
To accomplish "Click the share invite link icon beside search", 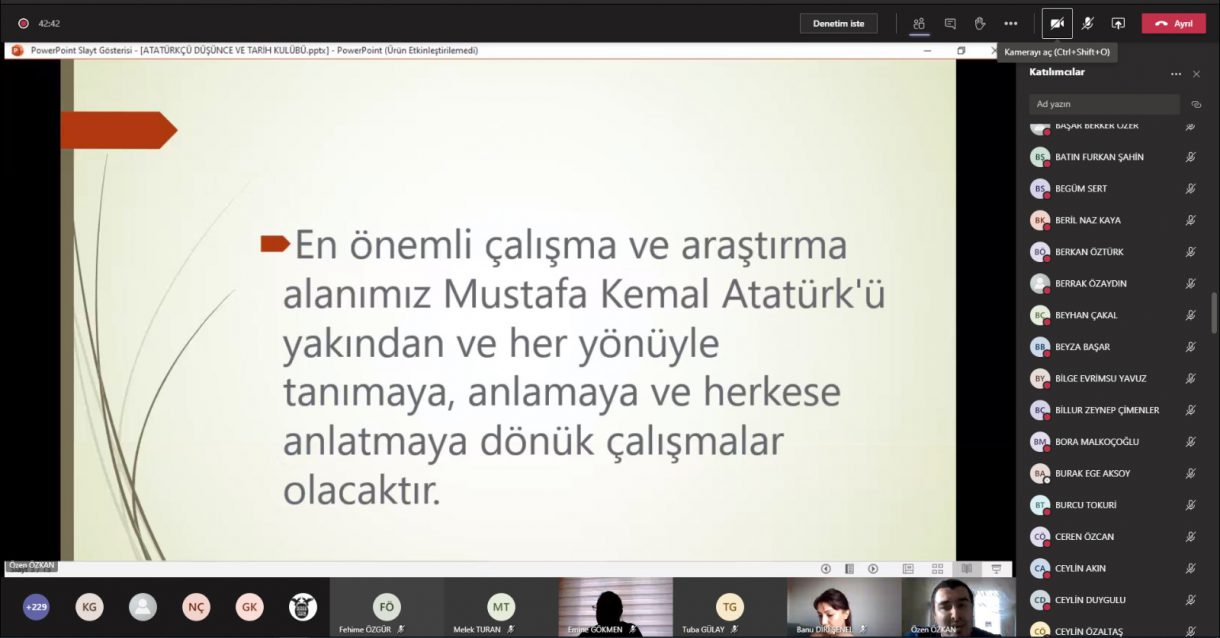I will (x=1196, y=104).
